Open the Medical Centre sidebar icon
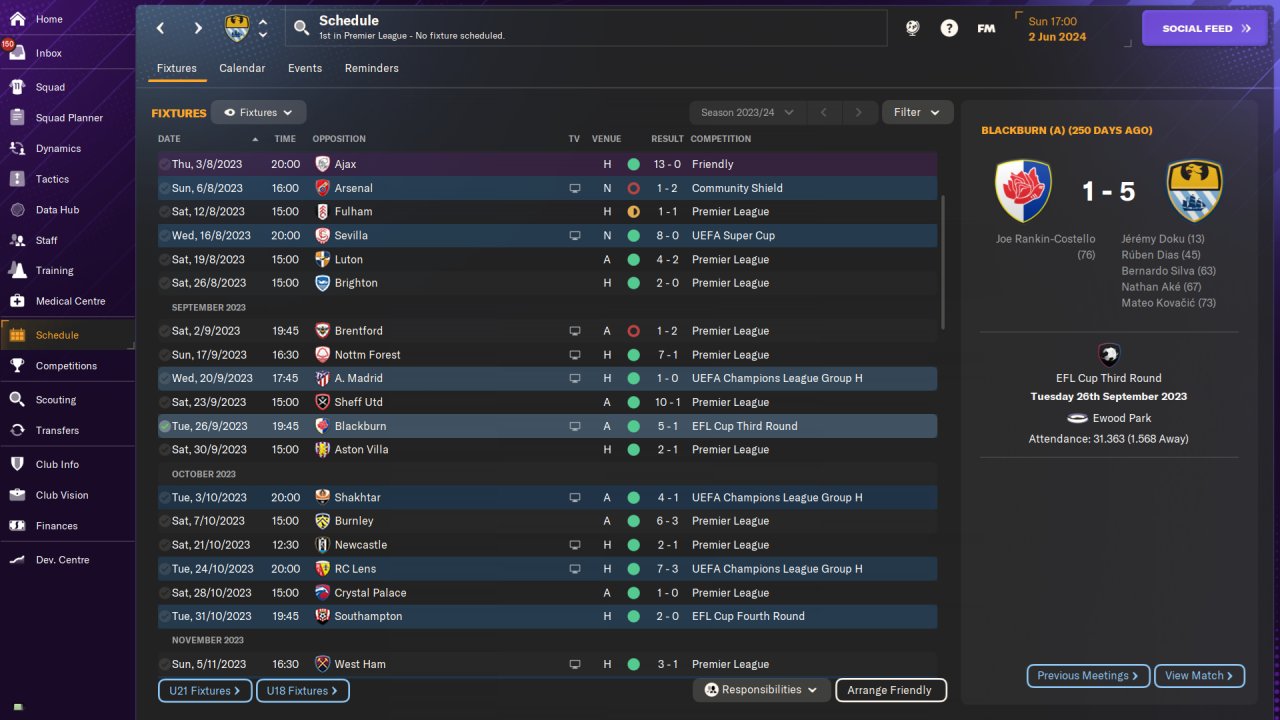Viewport: 1280px width, 720px height. (17, 301)
